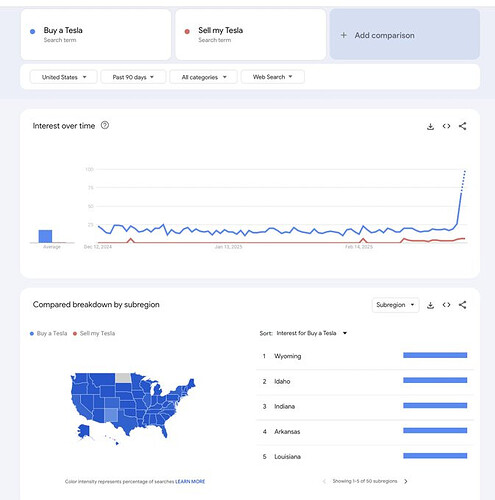Download the Interest over time chart data
Screen dimensions: 495x500
click(430, 126)
